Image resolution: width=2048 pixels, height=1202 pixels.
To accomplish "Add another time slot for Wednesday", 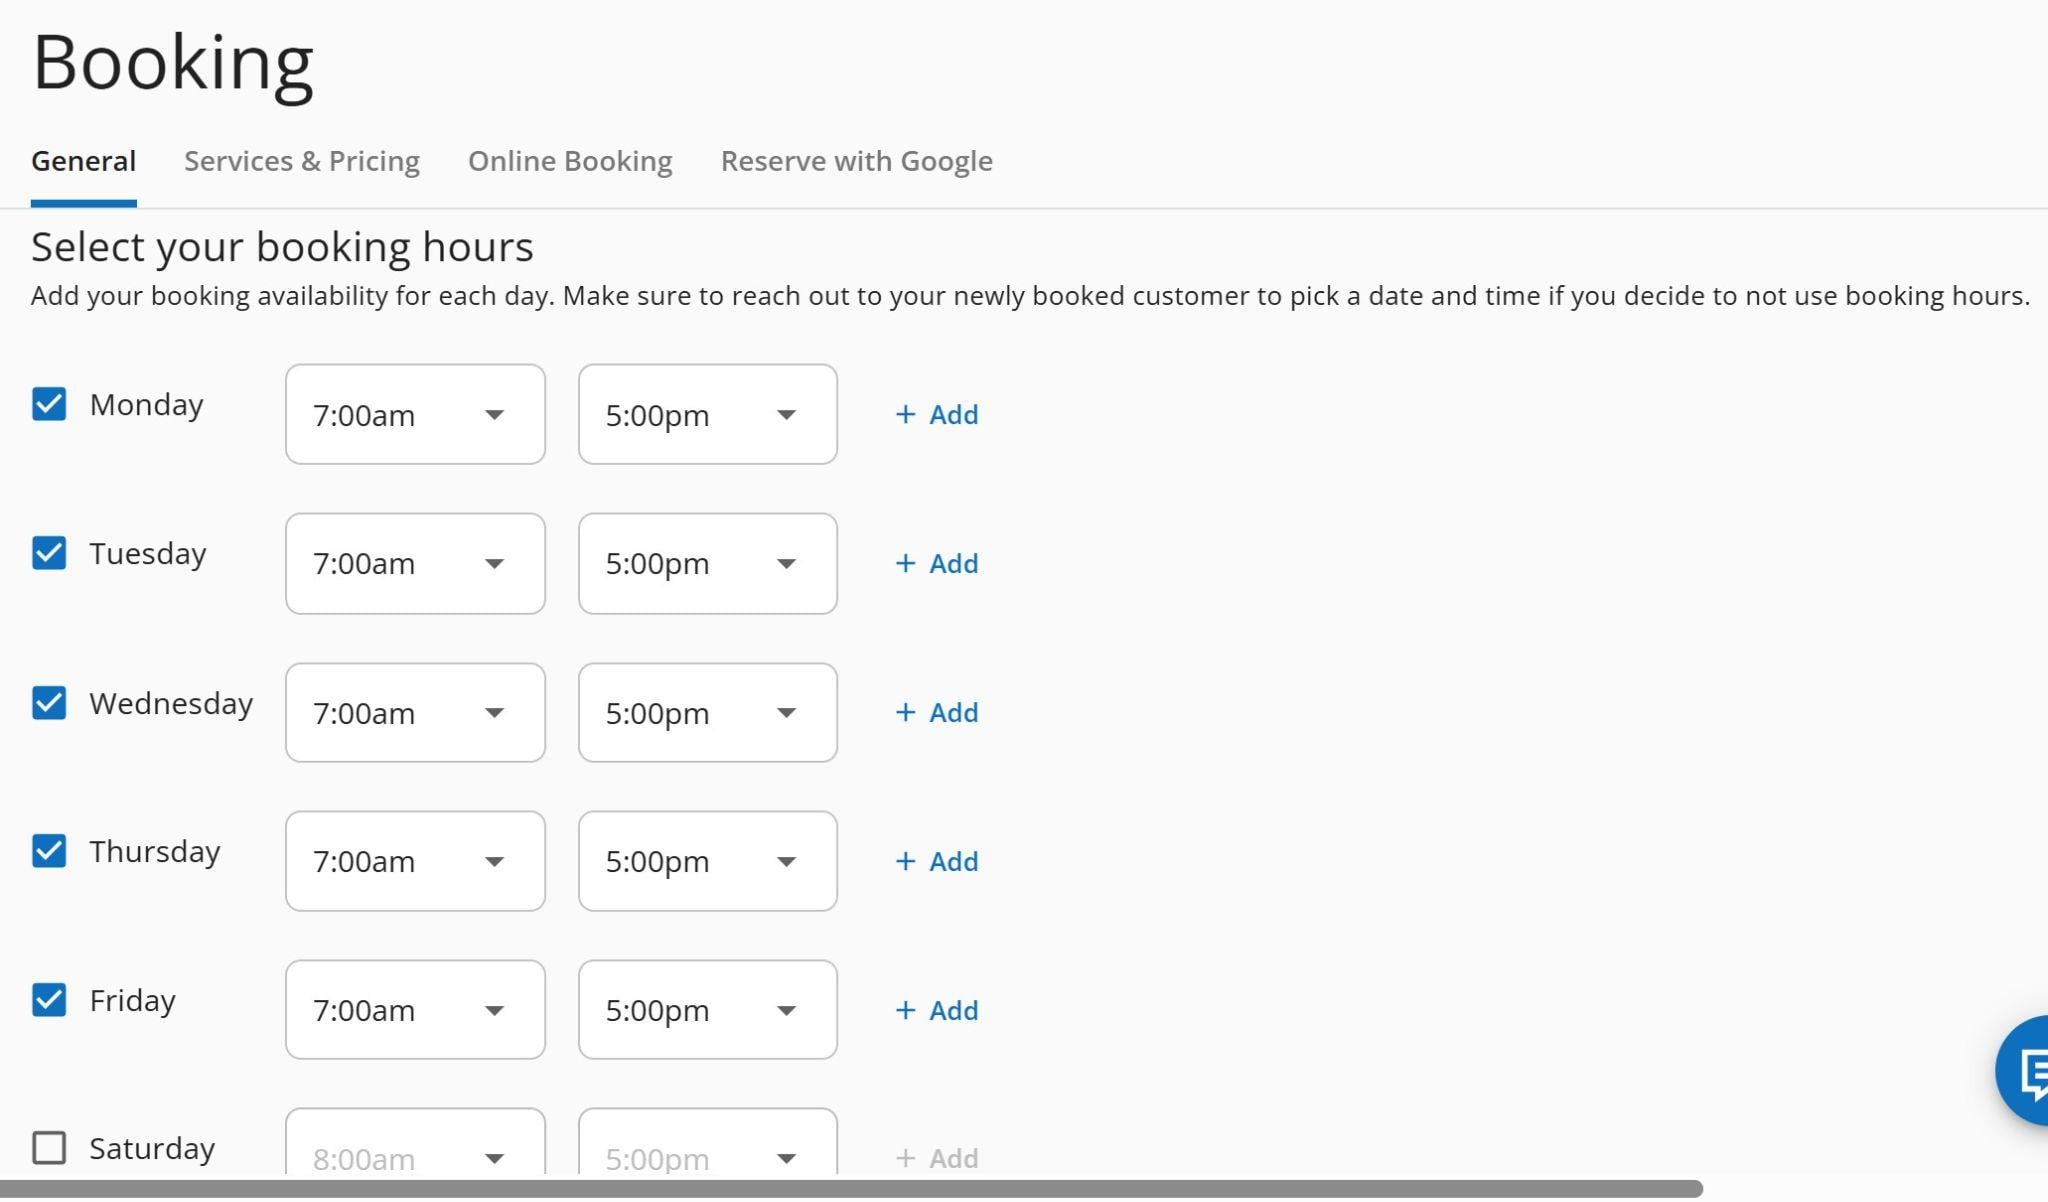I will point(937,712).
